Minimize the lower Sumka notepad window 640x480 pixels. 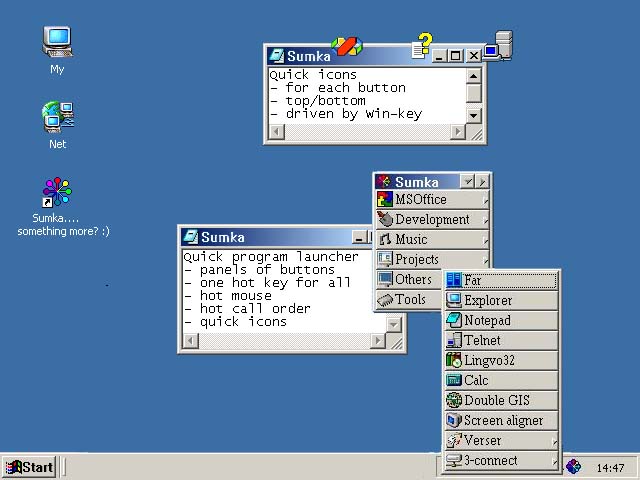(359, 237)
